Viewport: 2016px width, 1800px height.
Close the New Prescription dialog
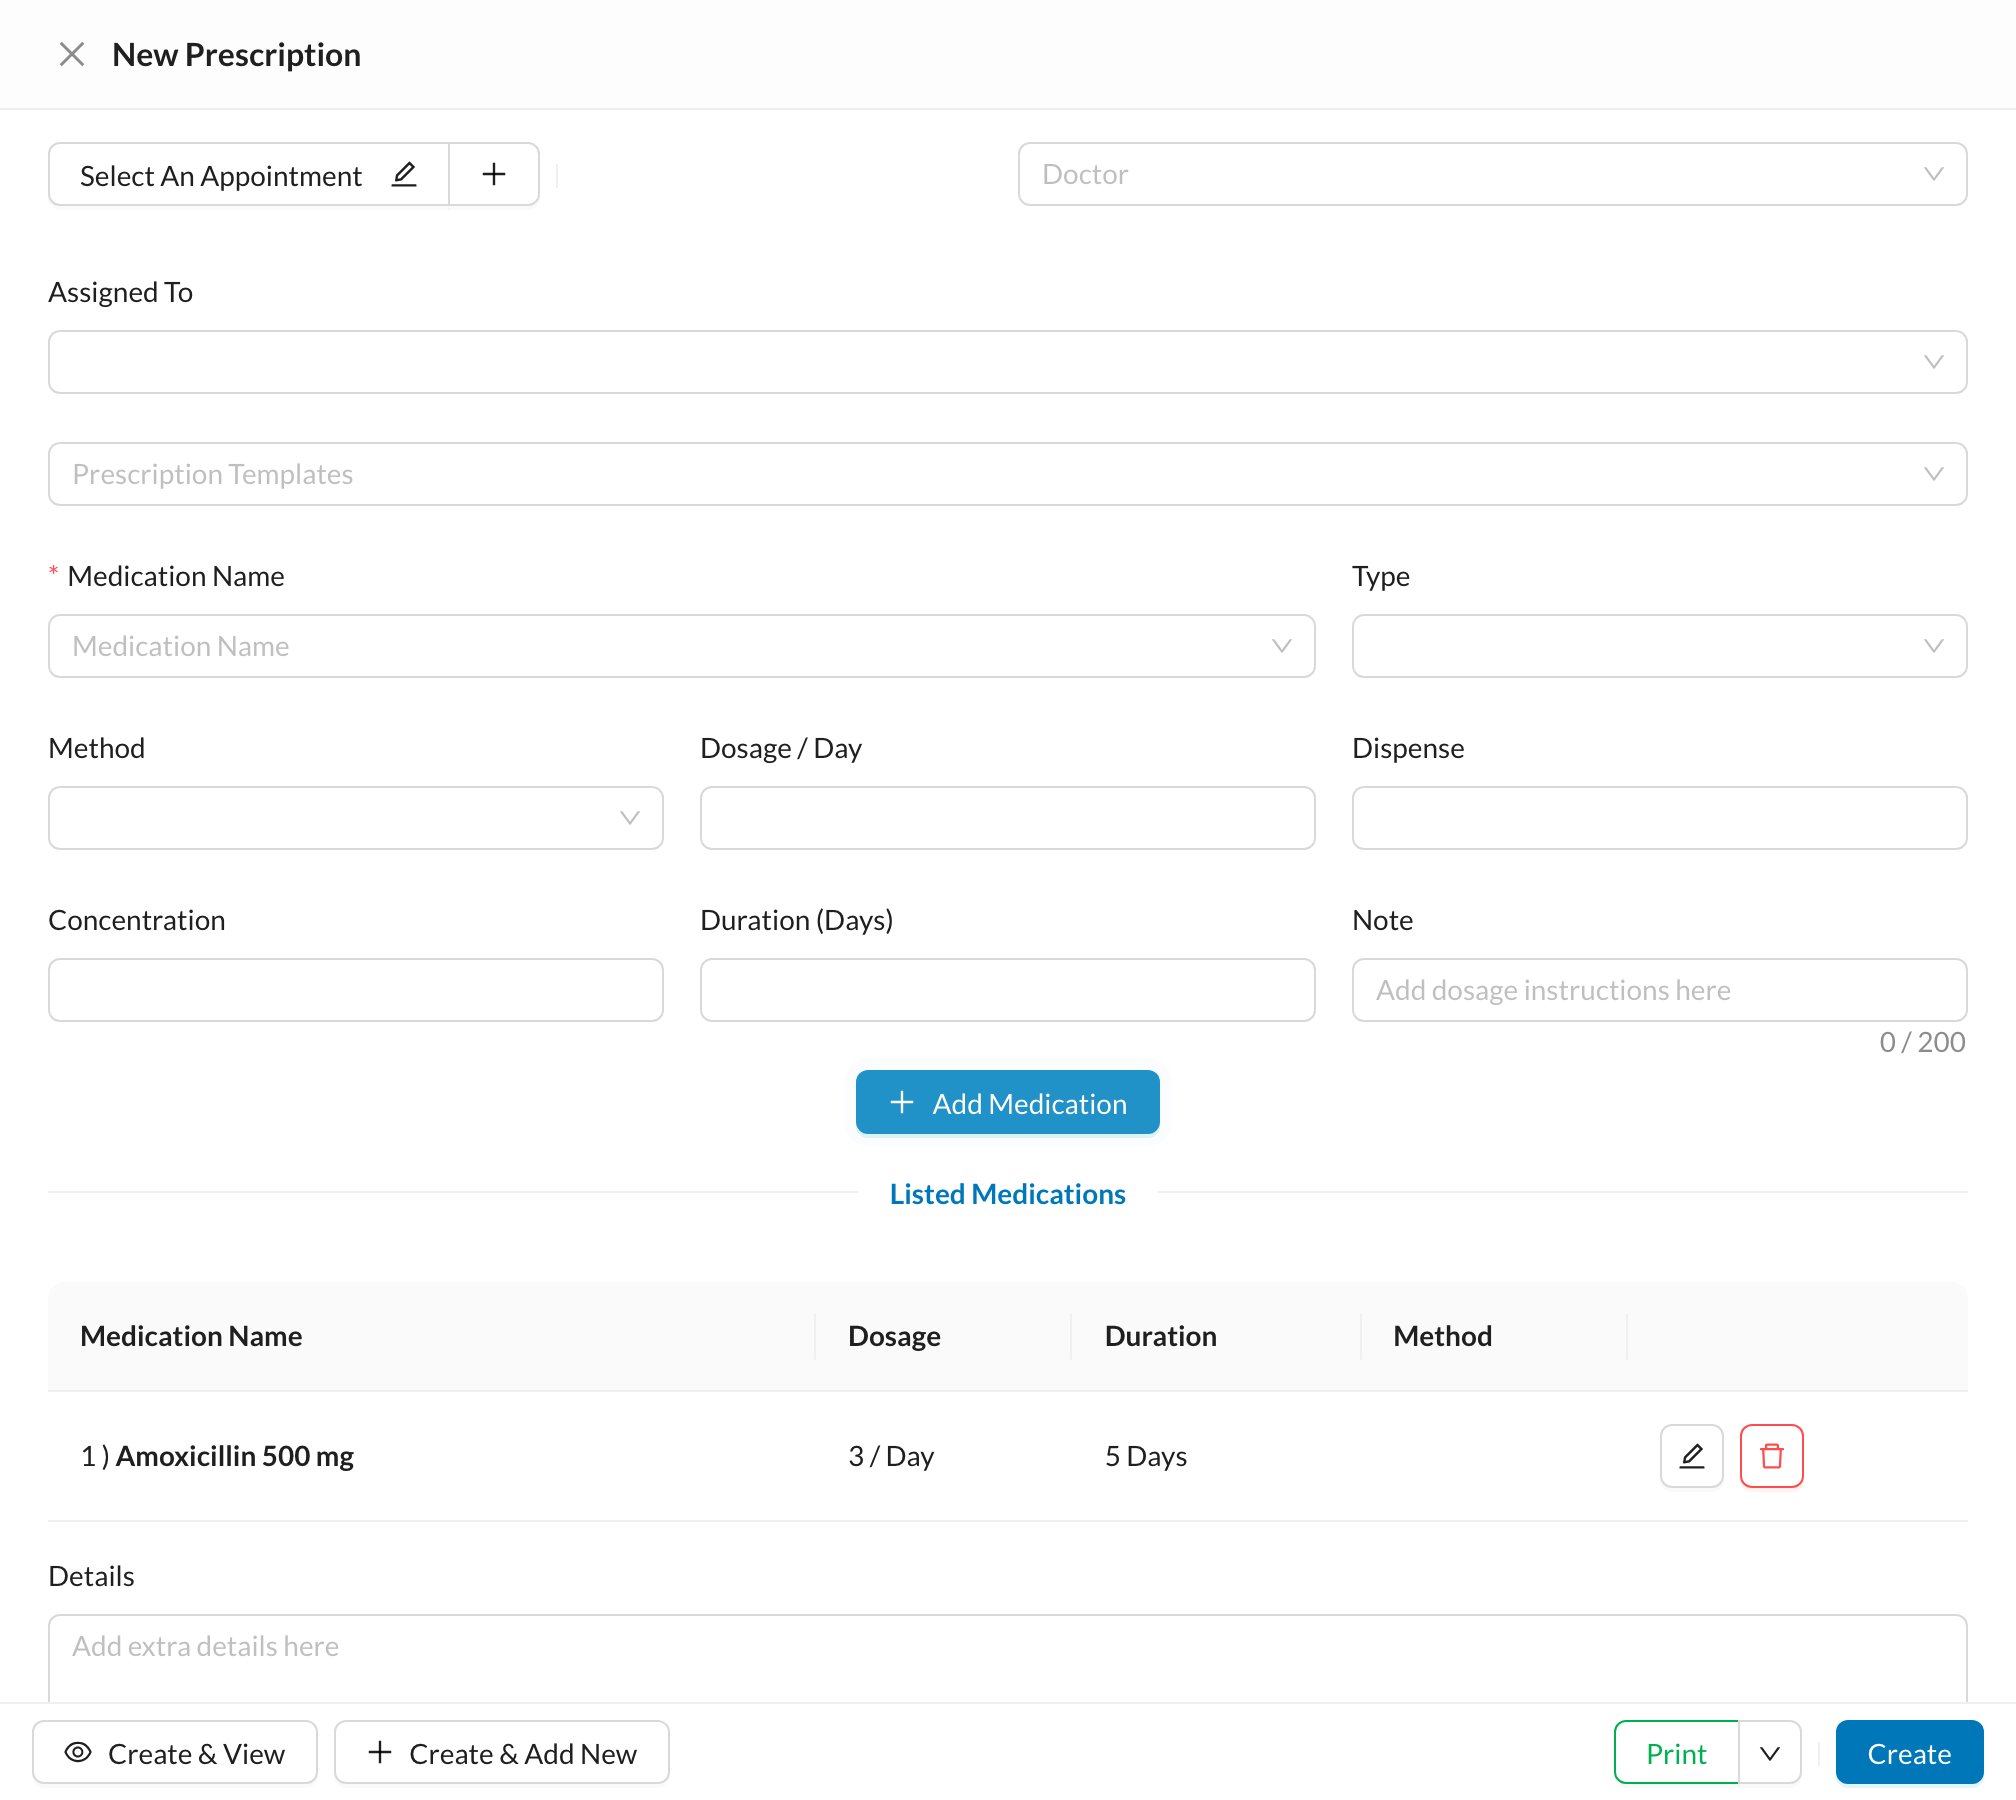click(x=72, y=54)
